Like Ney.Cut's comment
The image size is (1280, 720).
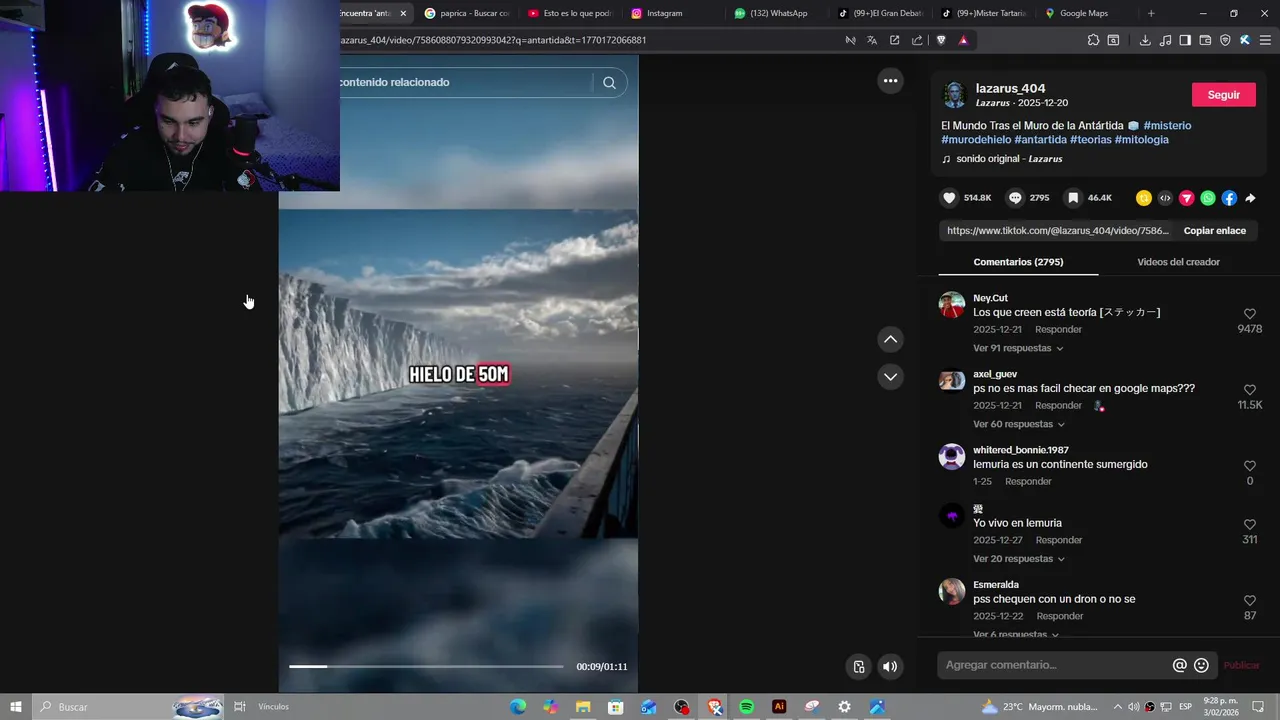tap(1250, 314)
